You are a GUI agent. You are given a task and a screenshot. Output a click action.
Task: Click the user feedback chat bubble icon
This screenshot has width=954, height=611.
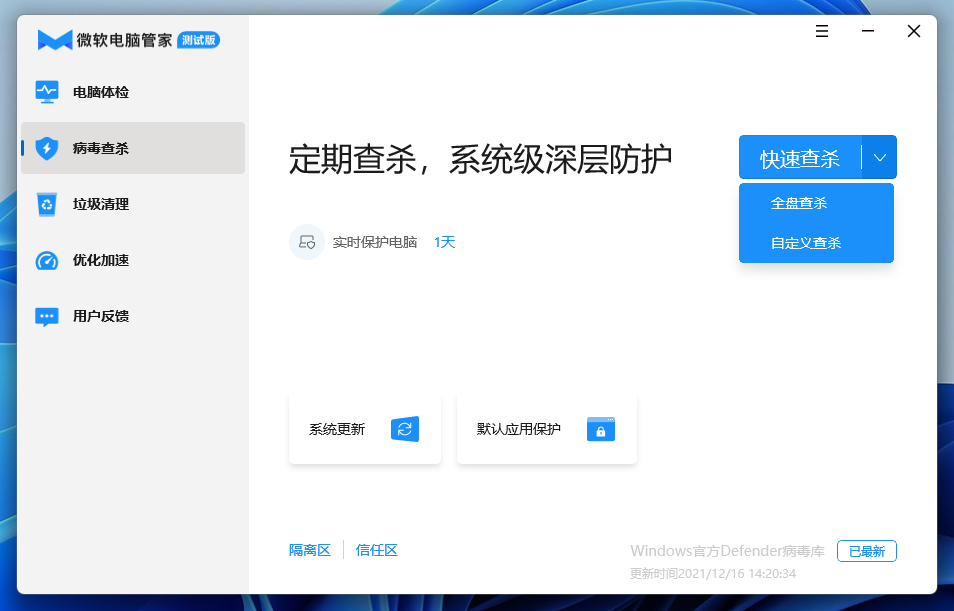[47, 317]
